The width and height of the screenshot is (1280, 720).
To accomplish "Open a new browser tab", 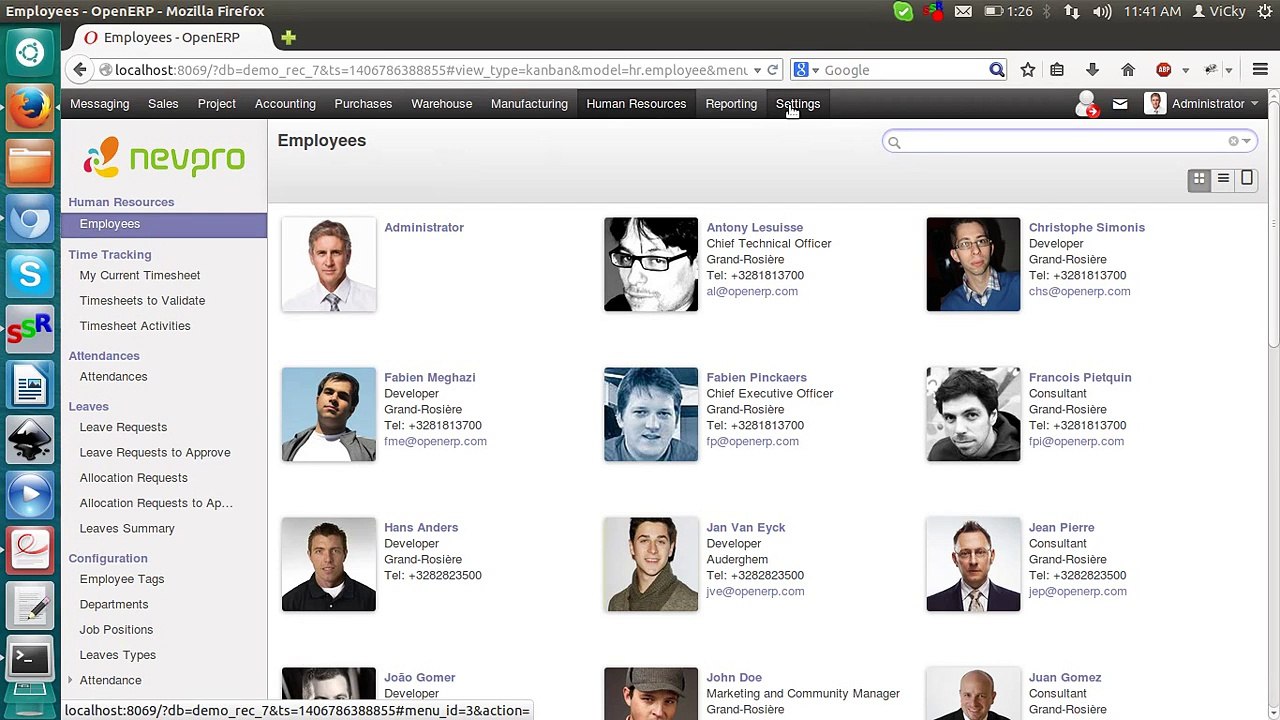I will point(288,37).
